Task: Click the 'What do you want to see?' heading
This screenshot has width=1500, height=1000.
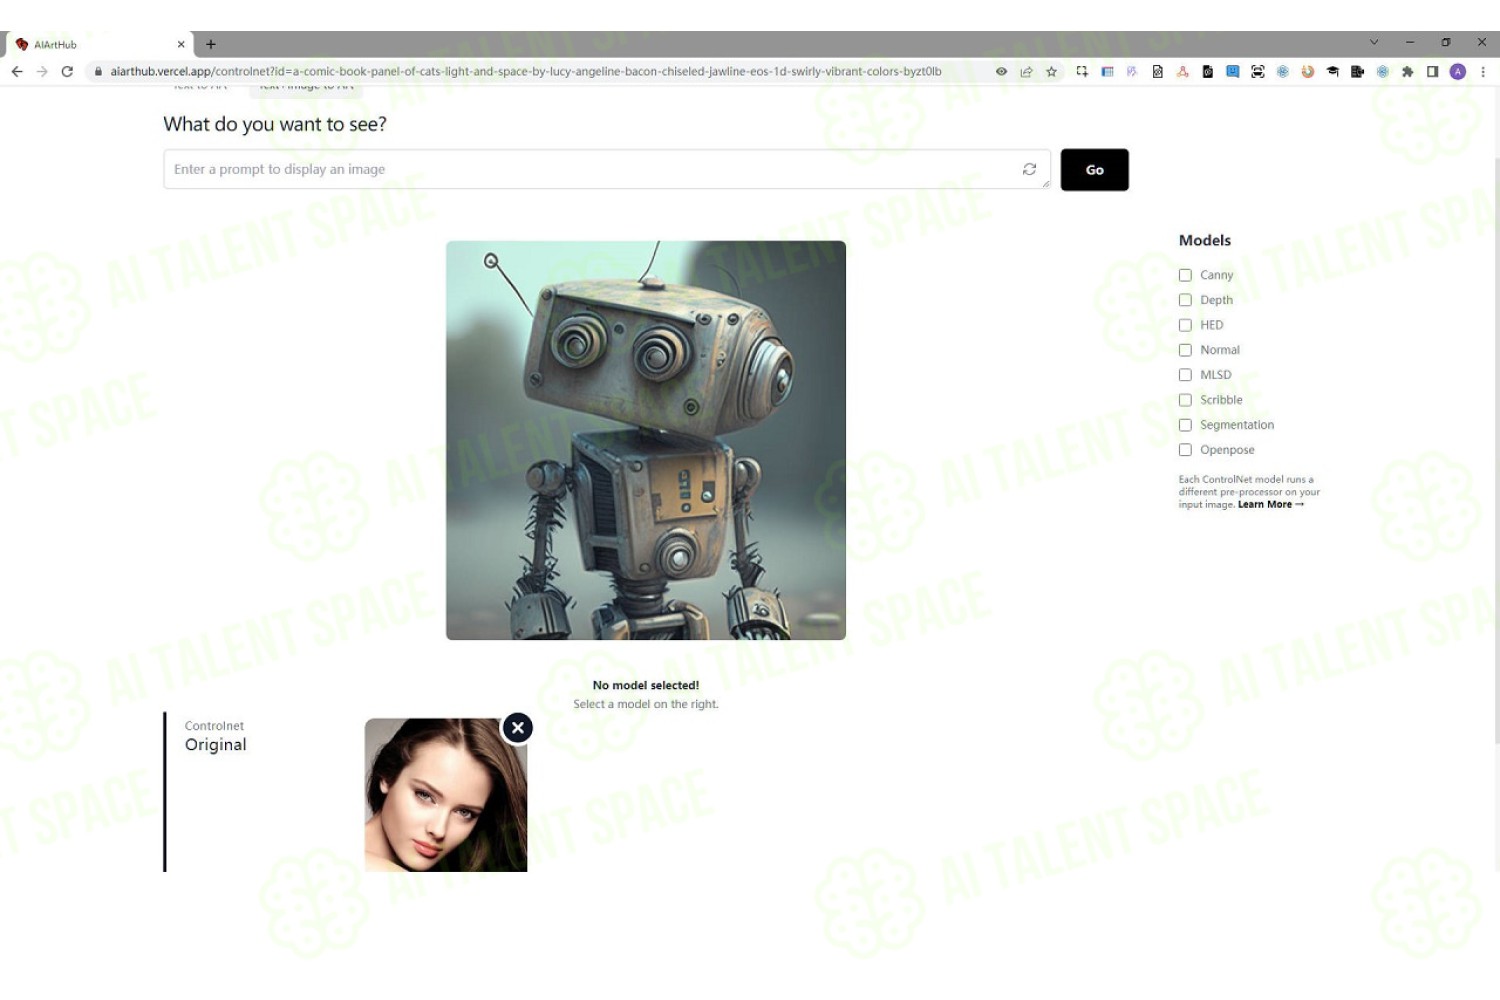Action: (x=275, y=124)
